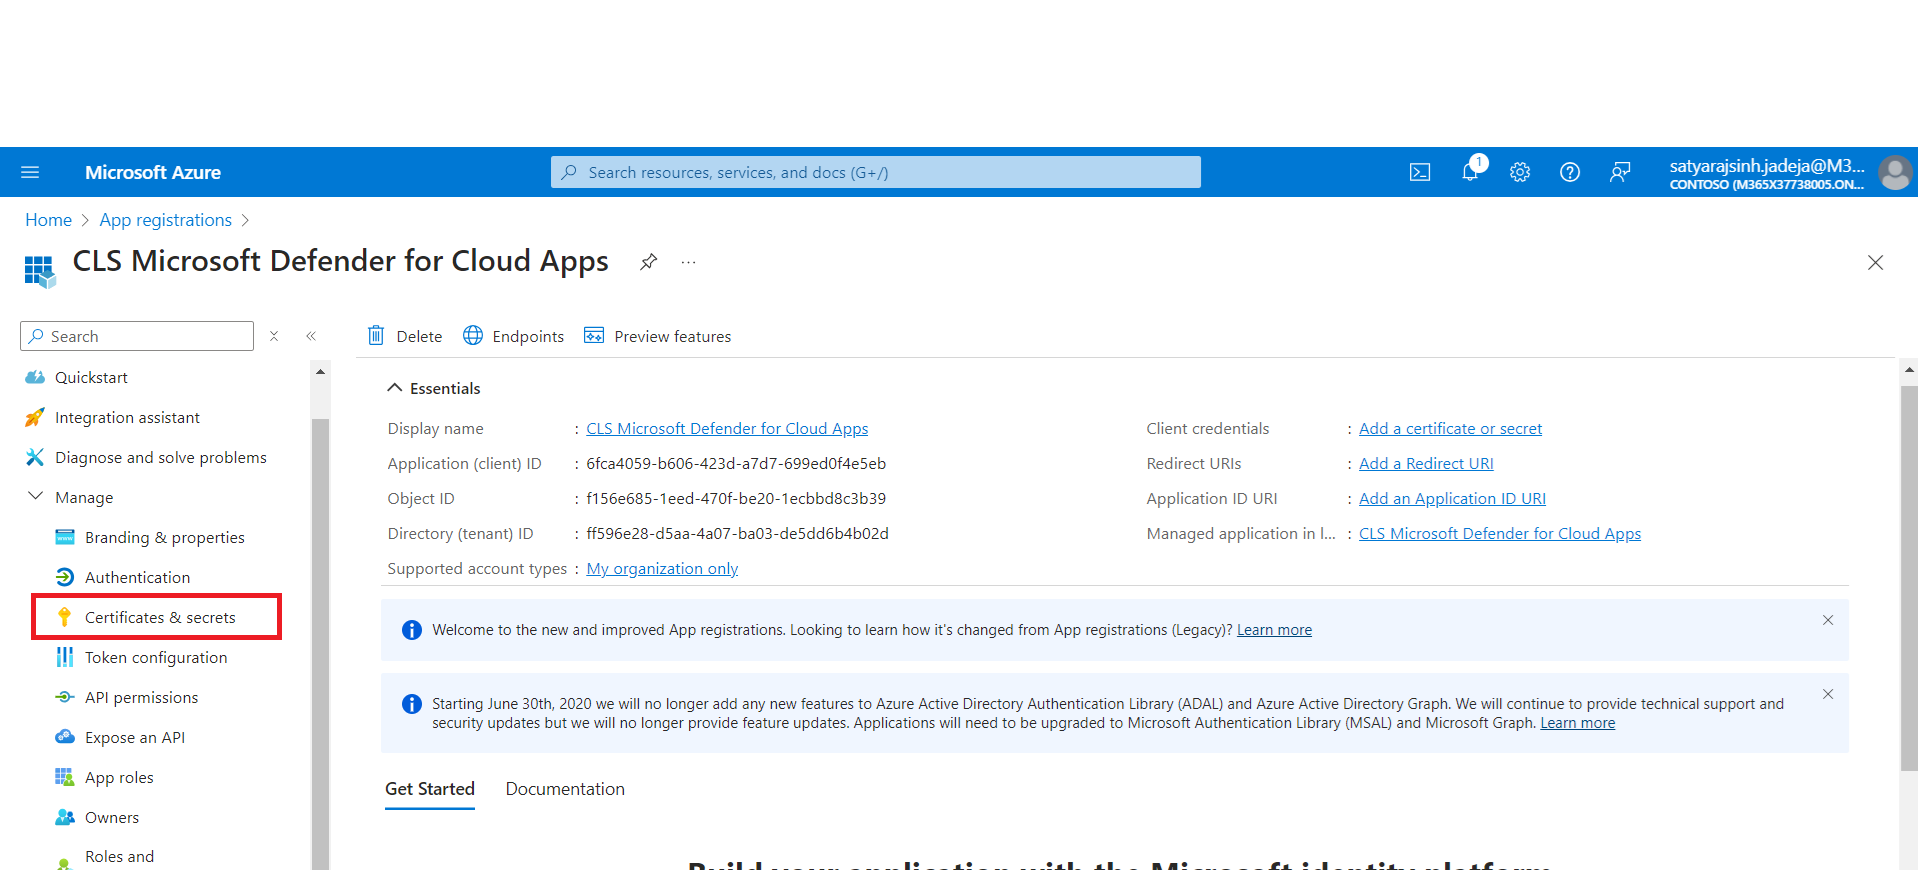Click Add an Application ID URI

pos(1452,498)
